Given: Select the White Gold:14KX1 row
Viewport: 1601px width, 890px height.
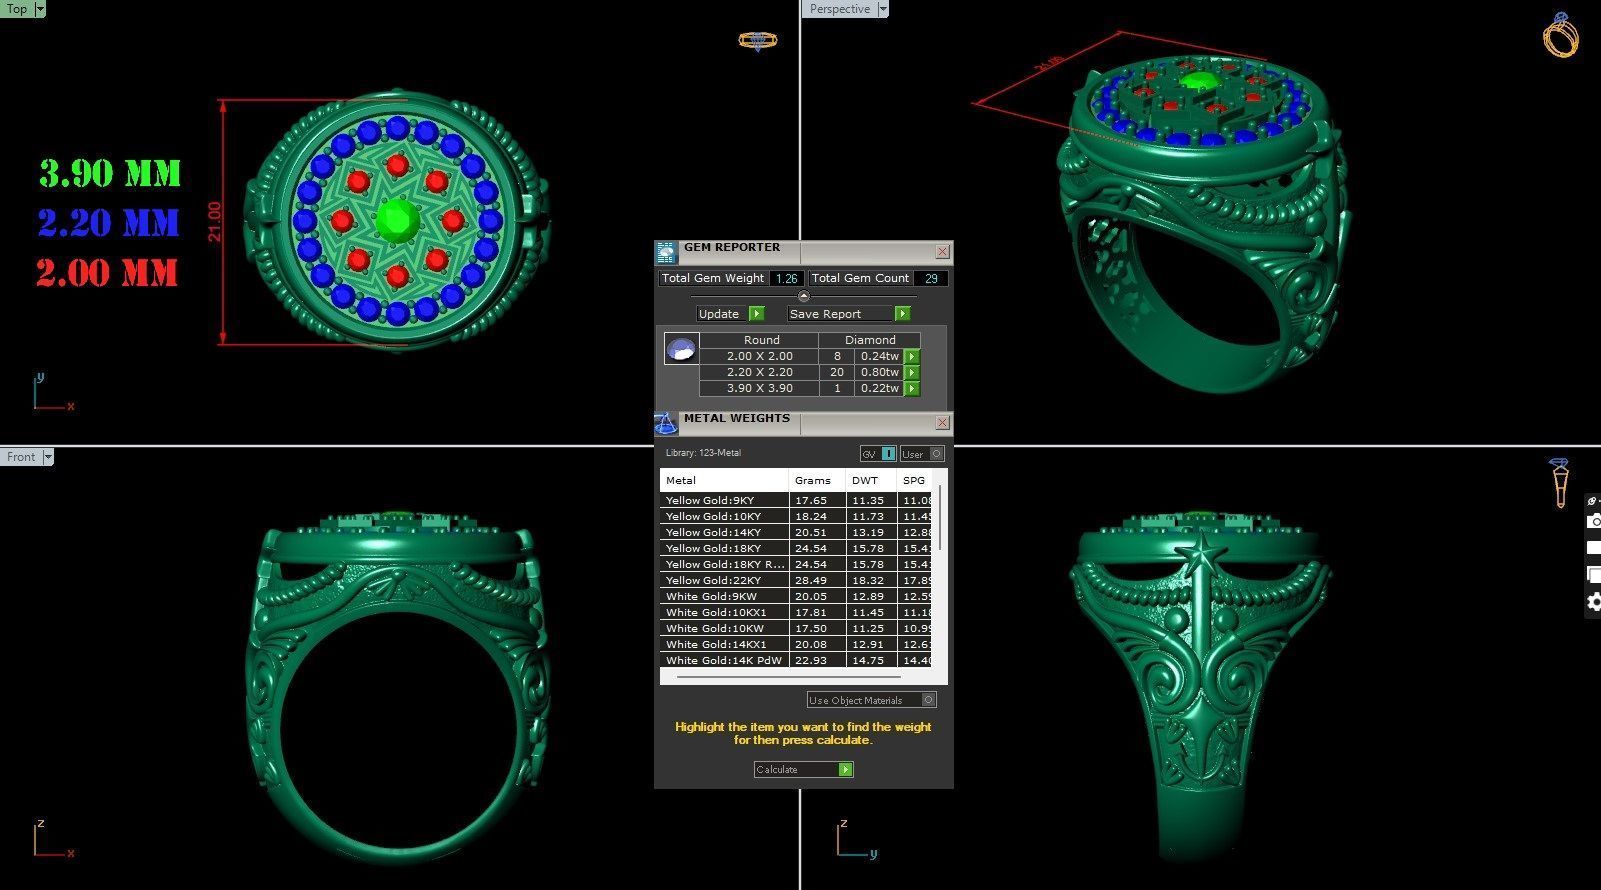Looking at the screenshot, I should (x=796, y=644).
